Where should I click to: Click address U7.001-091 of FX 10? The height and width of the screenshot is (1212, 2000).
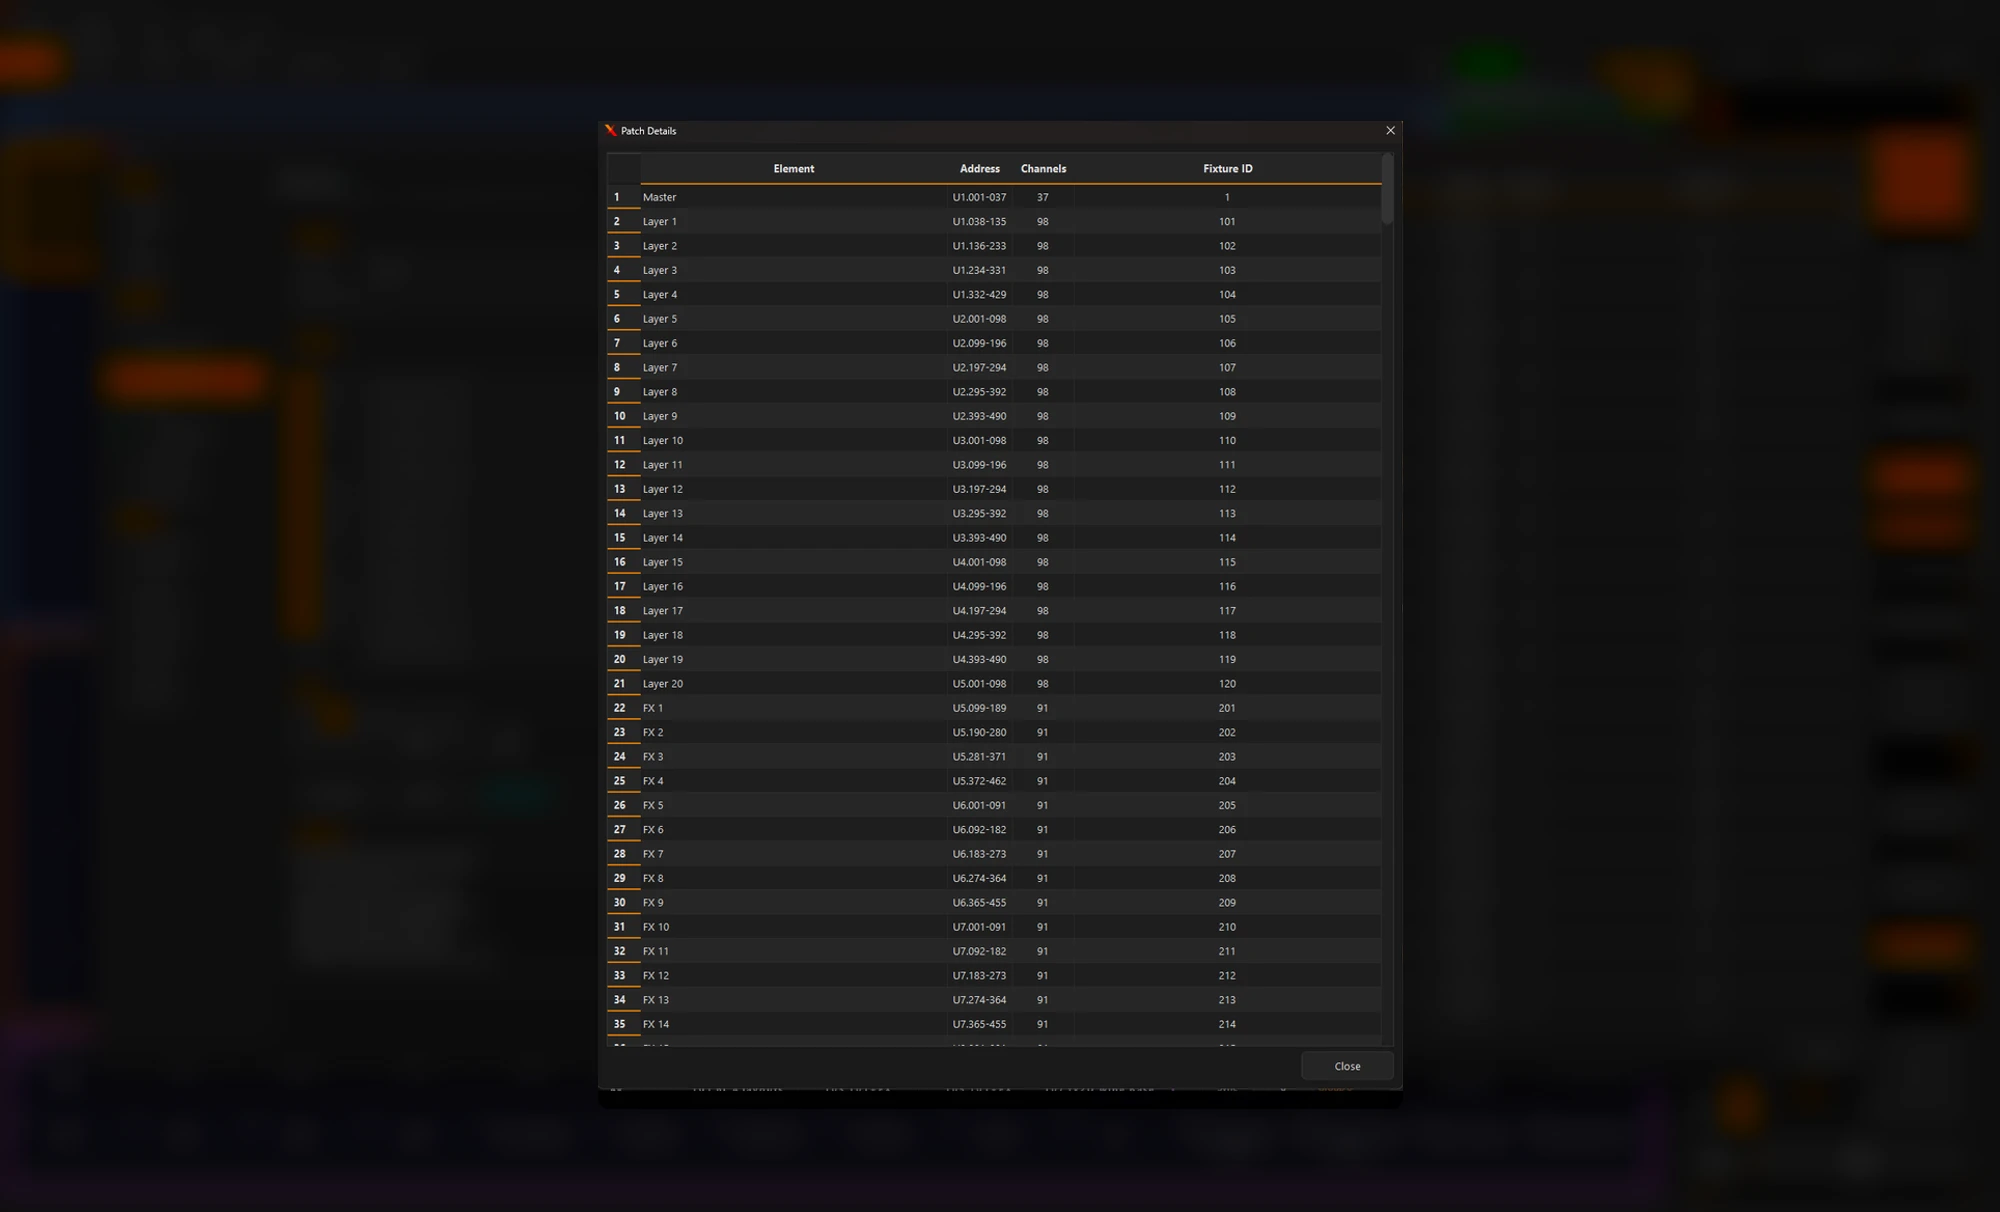(x=979, y=927)
